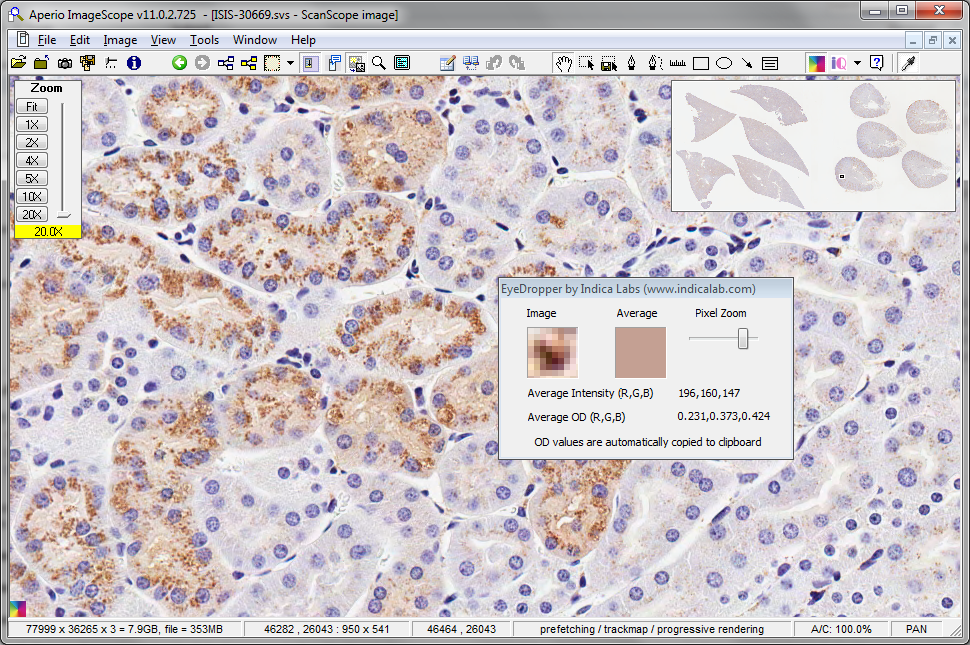Open the File menu
This screenshot has height=645, width=970.
[x=47, y=40]
